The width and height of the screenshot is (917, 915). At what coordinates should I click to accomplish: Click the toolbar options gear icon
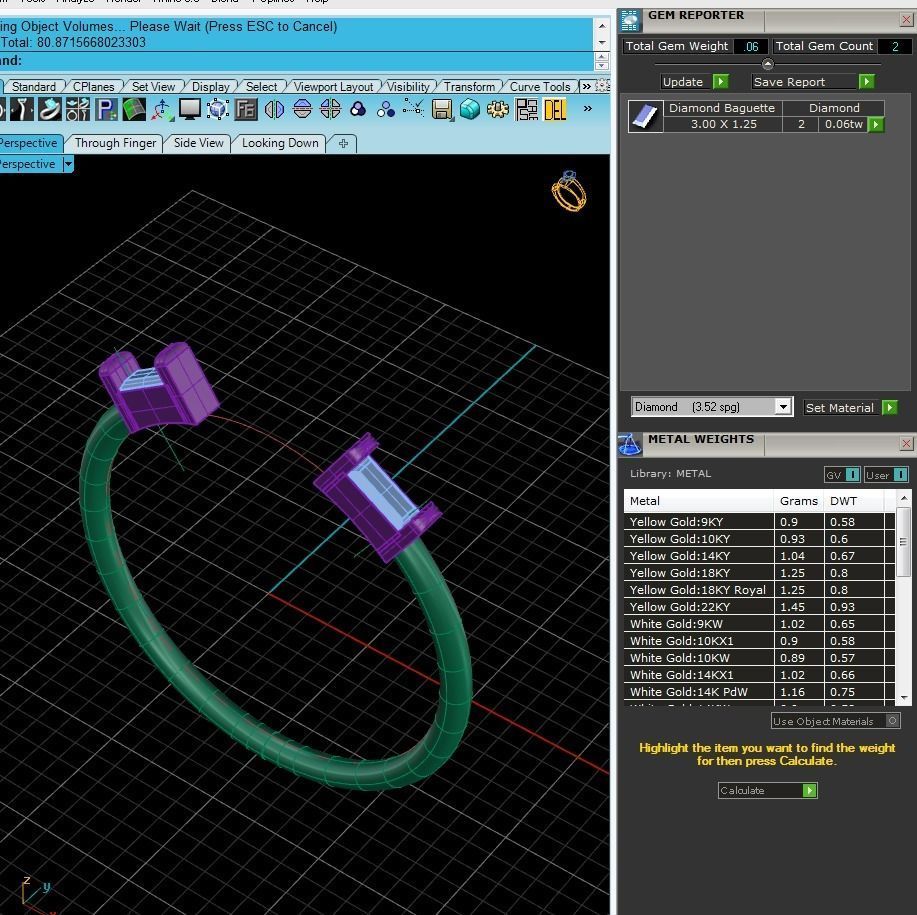tap(602, 86)
